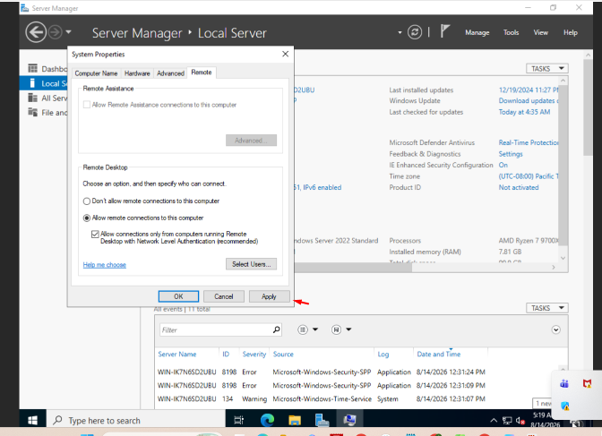This screenshot has width=602, height=436.
Task: Switch to the Advanced tab
Action: coord(170,73)
